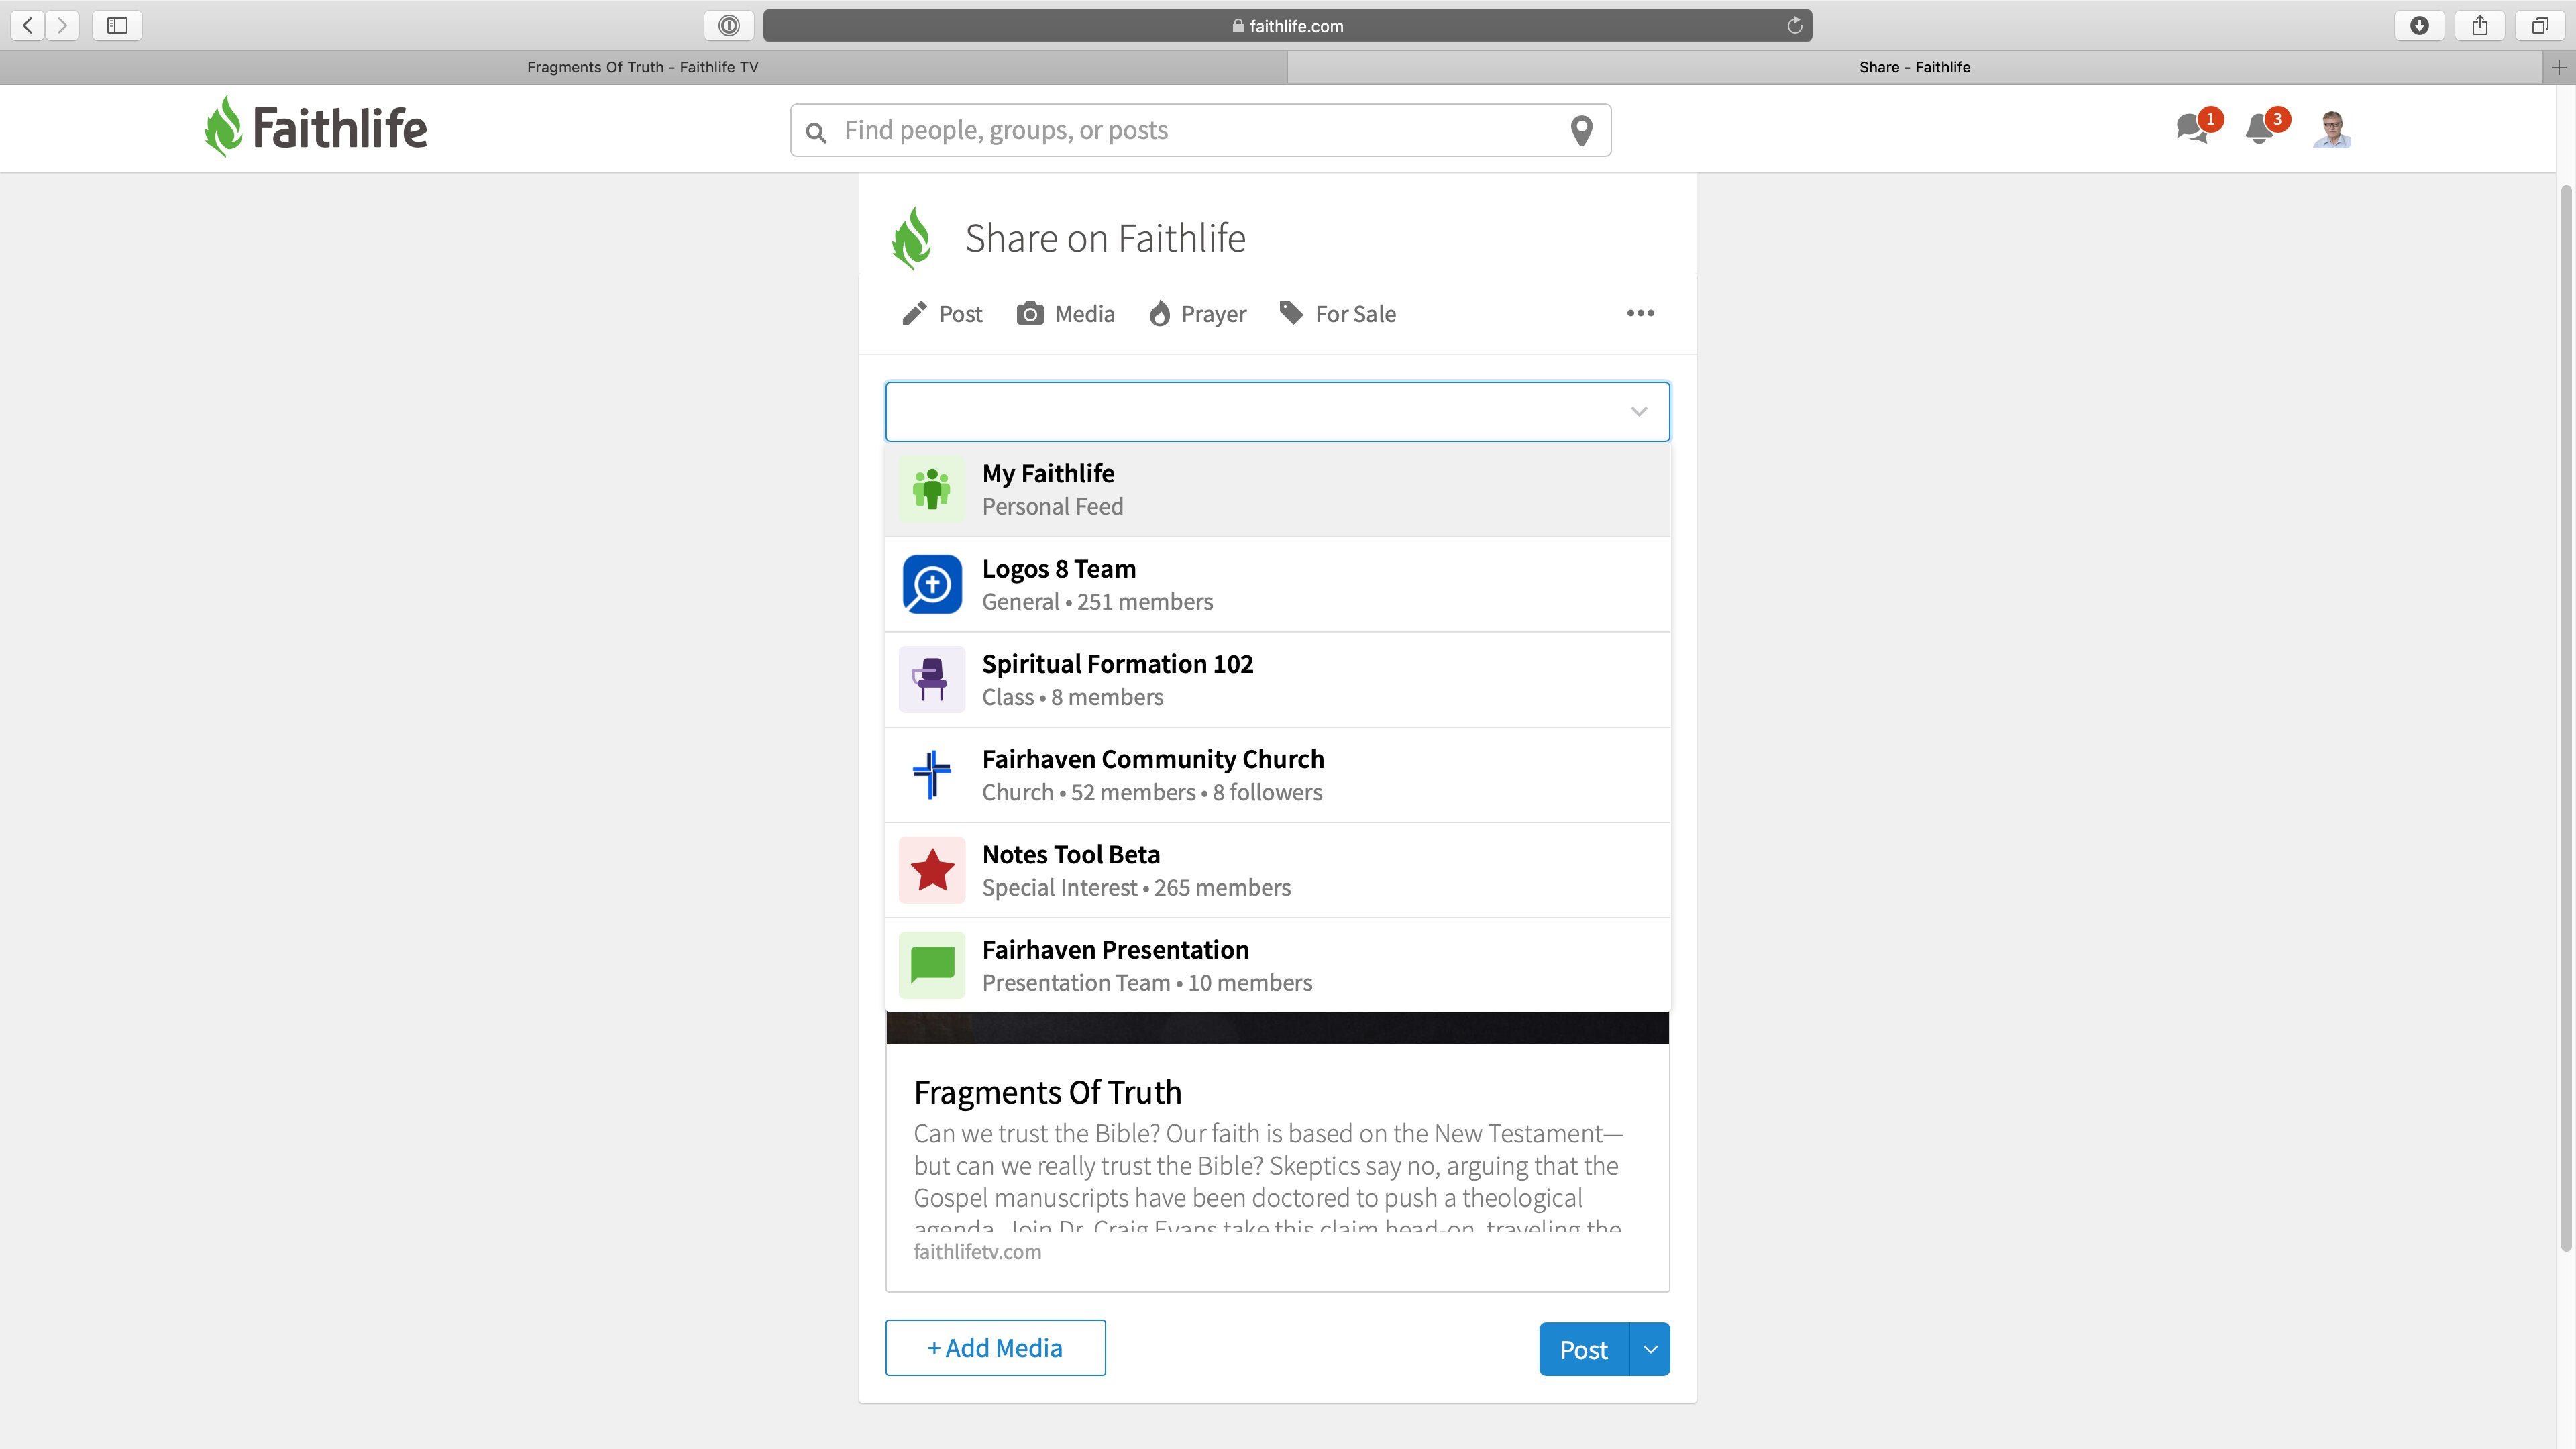This screenshot has width=2576, height=1449.
Task: Choose Spiritual Formation 102 option
Action: pos(1277,679)
